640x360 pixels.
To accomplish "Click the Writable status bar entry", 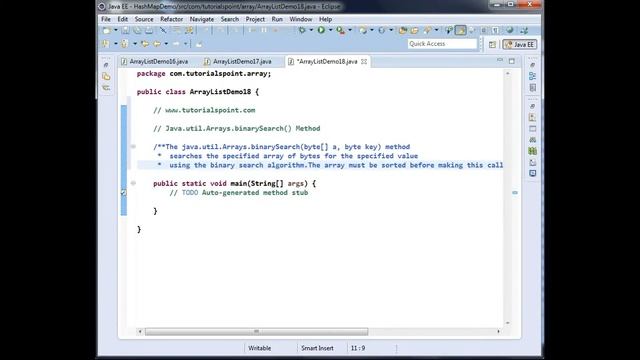I will point(260,348).
